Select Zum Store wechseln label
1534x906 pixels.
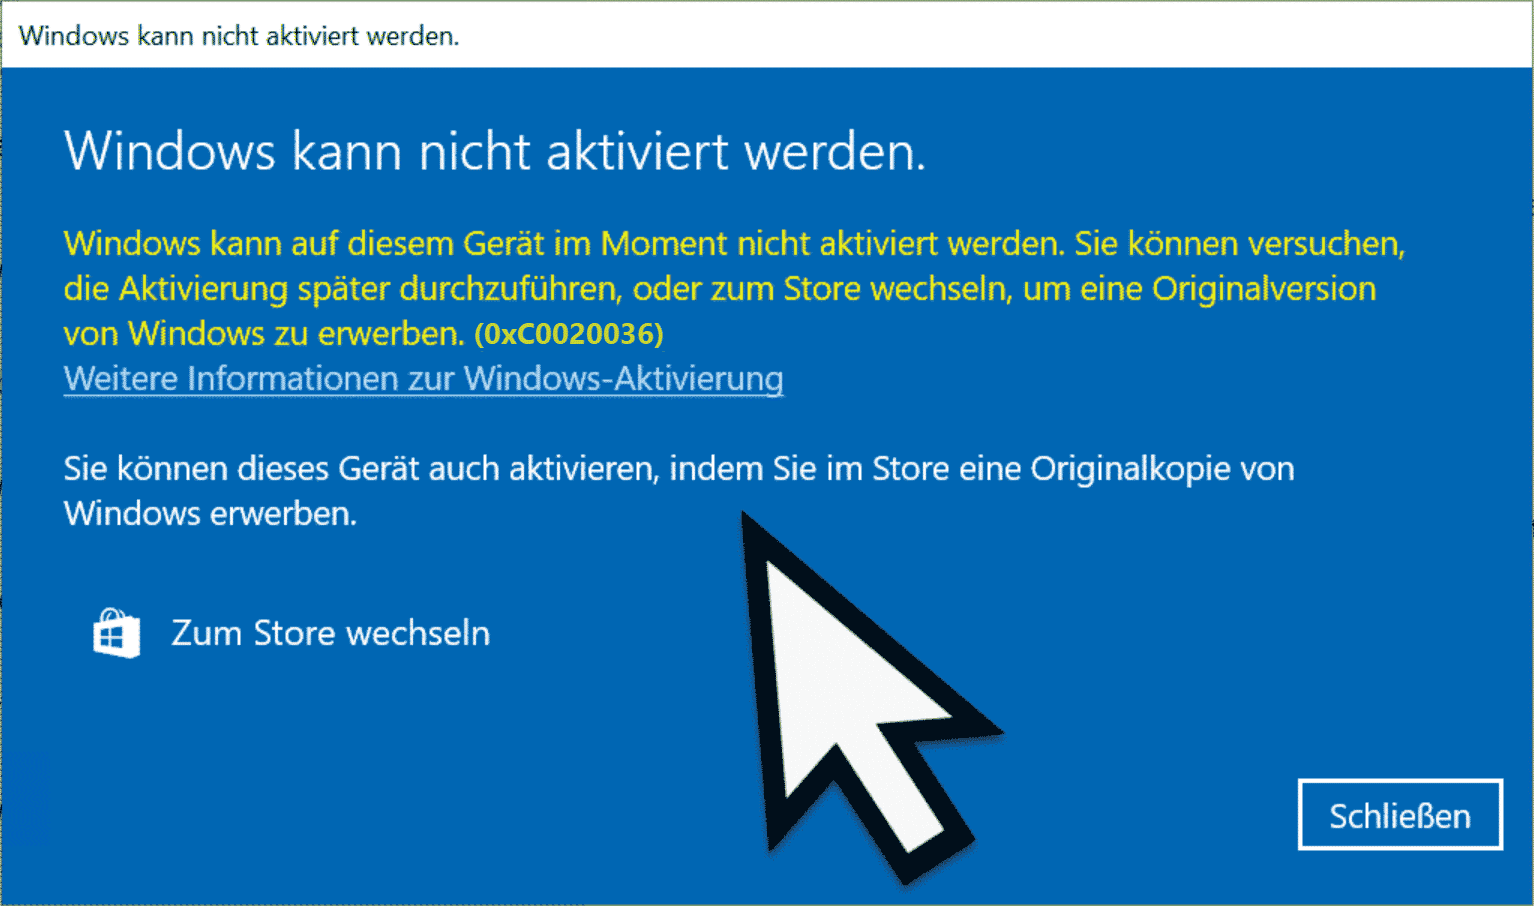331,633
